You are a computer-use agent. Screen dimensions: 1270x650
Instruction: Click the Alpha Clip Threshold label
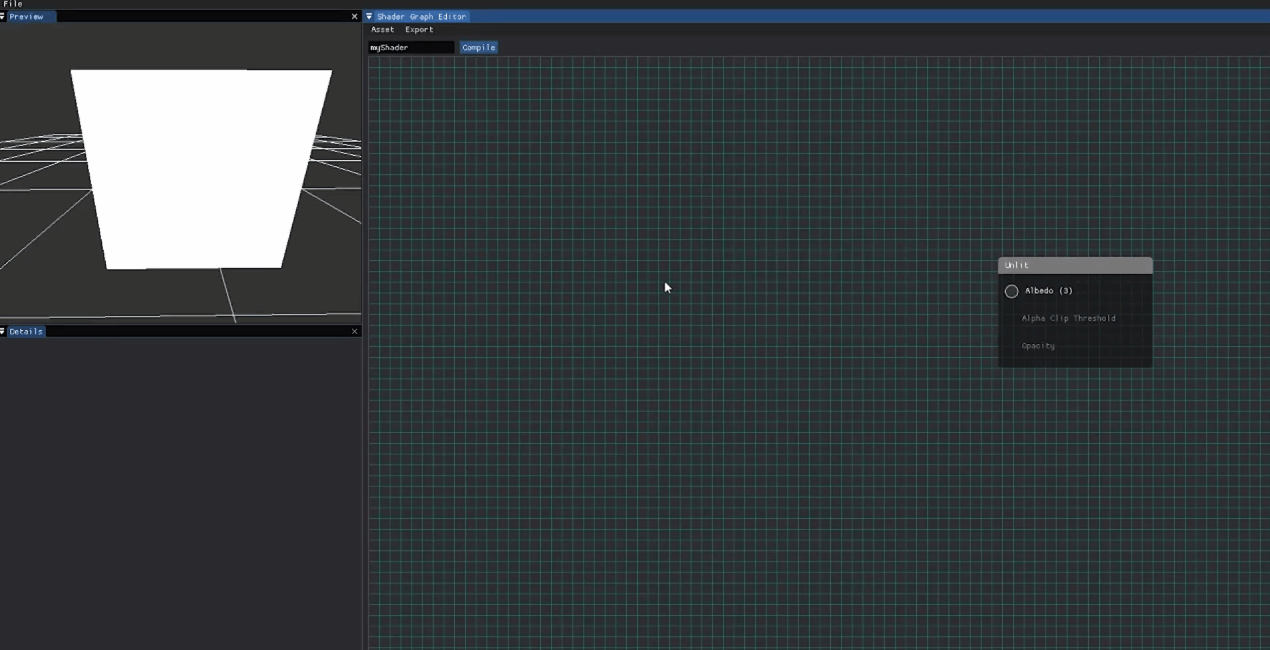point(1068,318)
